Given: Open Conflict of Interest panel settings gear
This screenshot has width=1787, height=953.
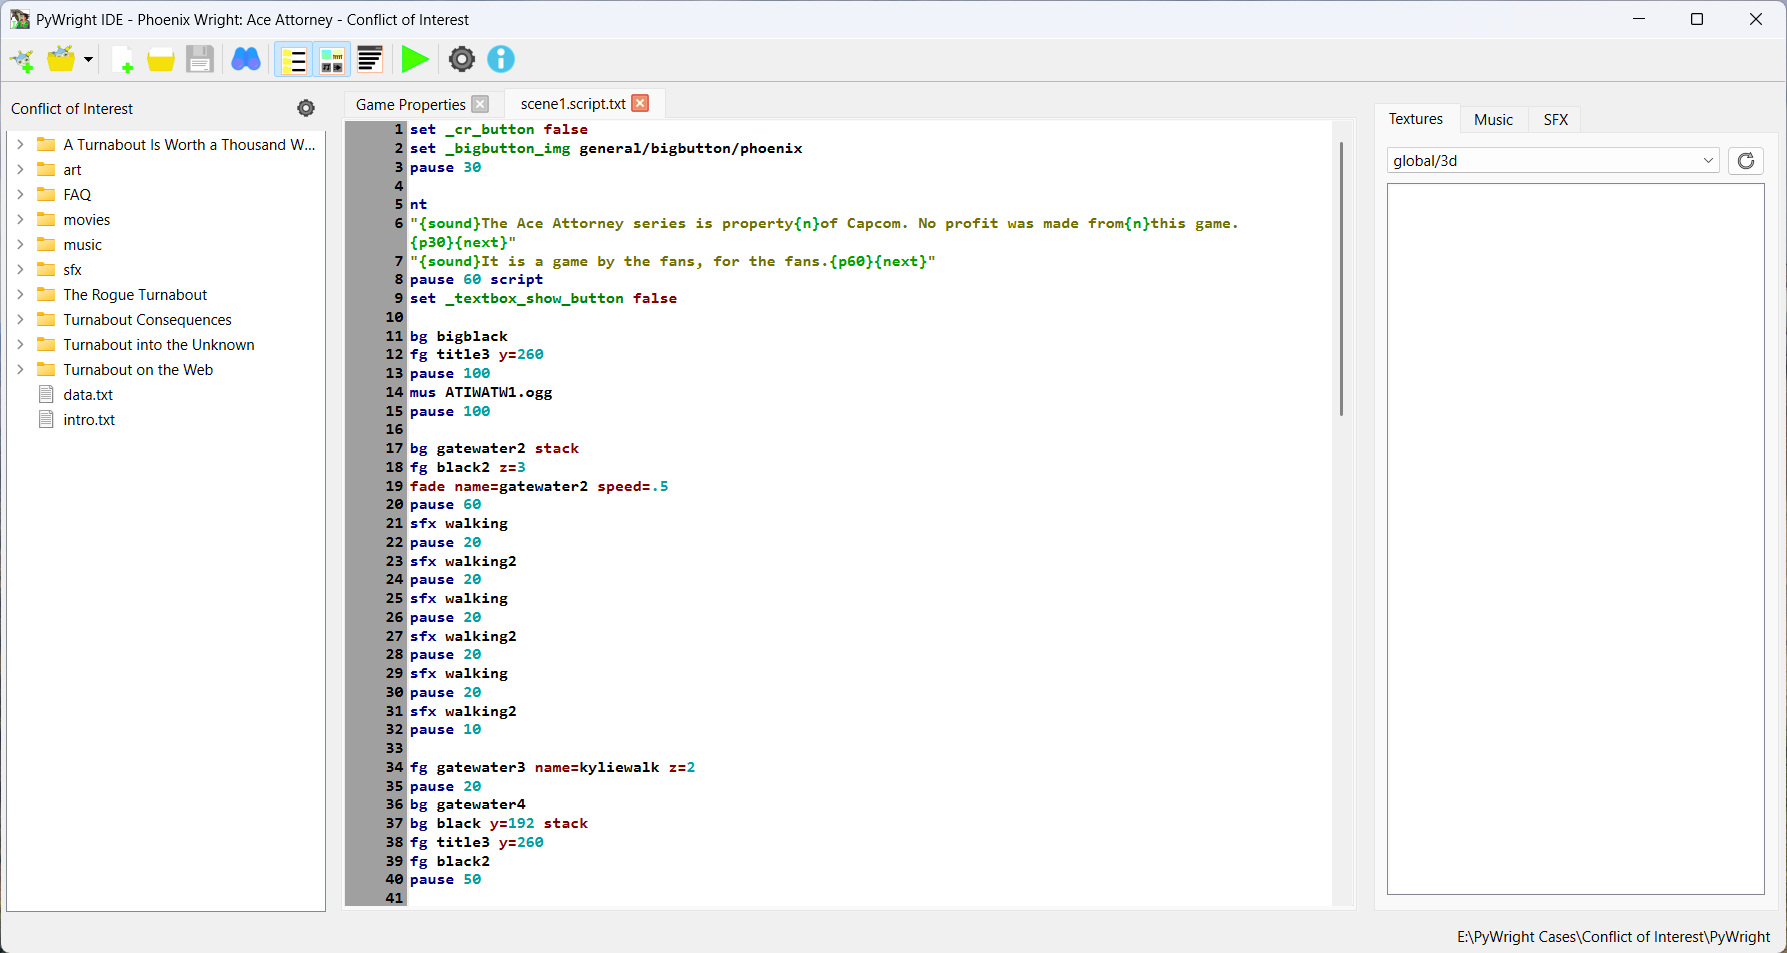Looking at the screenshot, I should (x=306, y=108).
